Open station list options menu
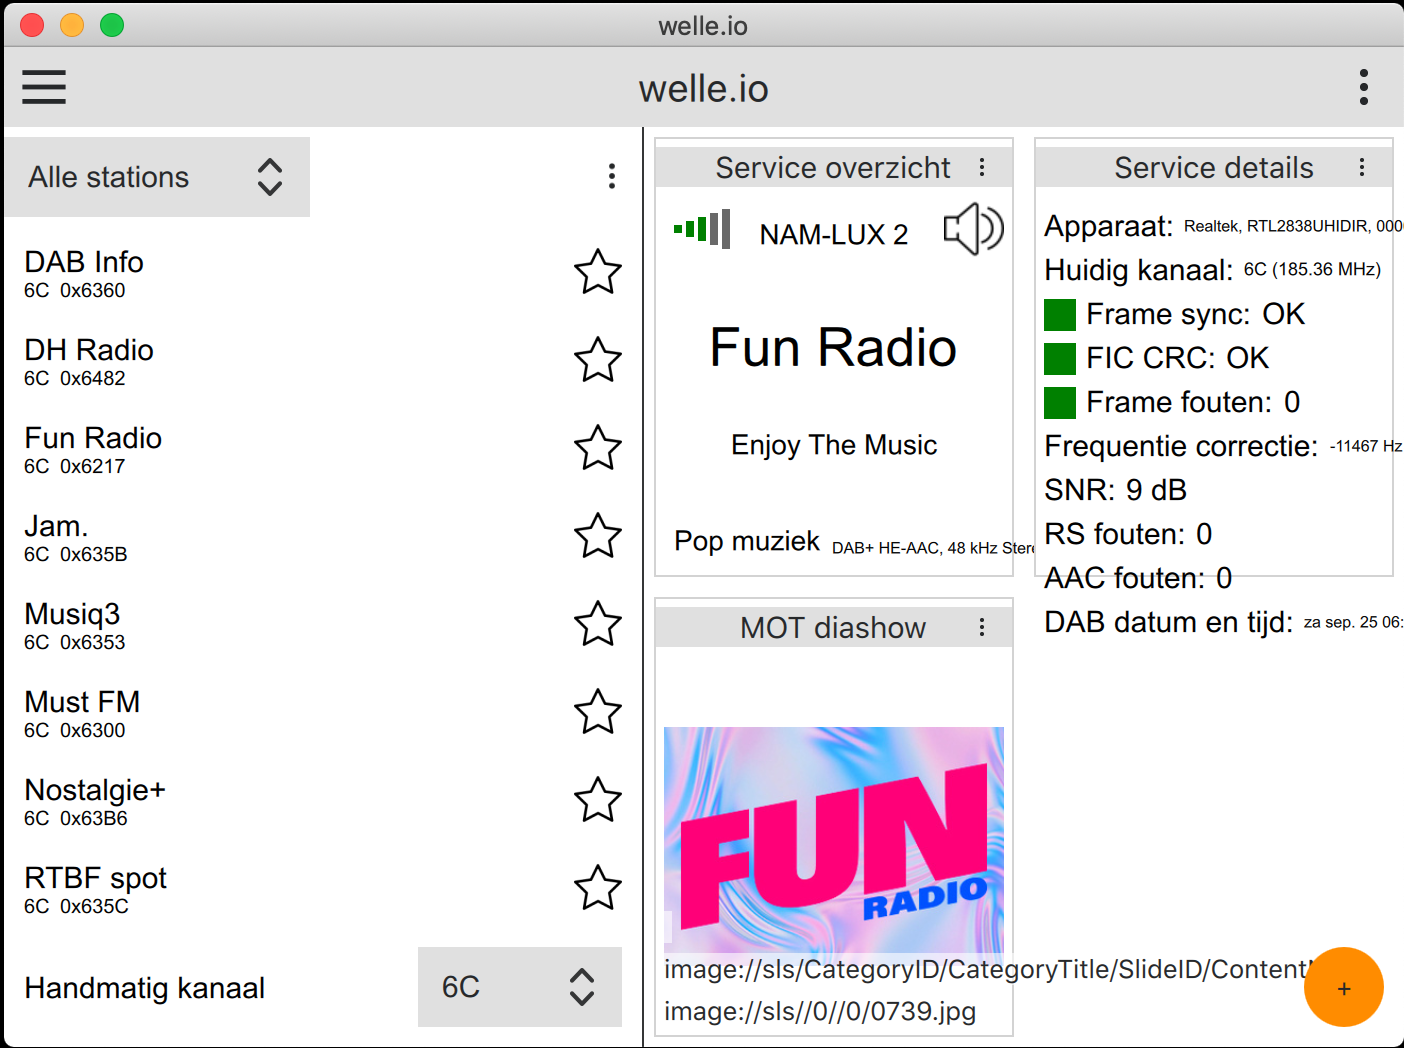The image size is (1404, 1048). click(611, 177)
